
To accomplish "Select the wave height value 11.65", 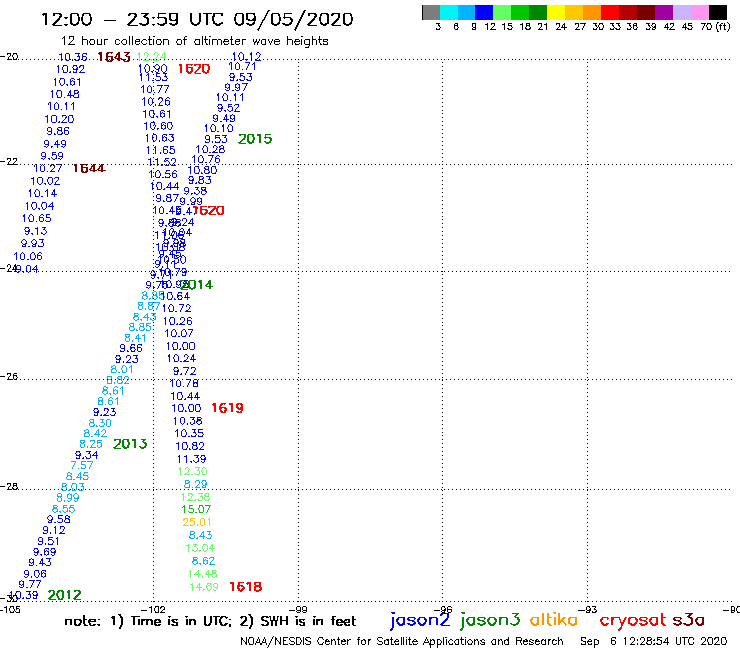I will tap(160, 150).
